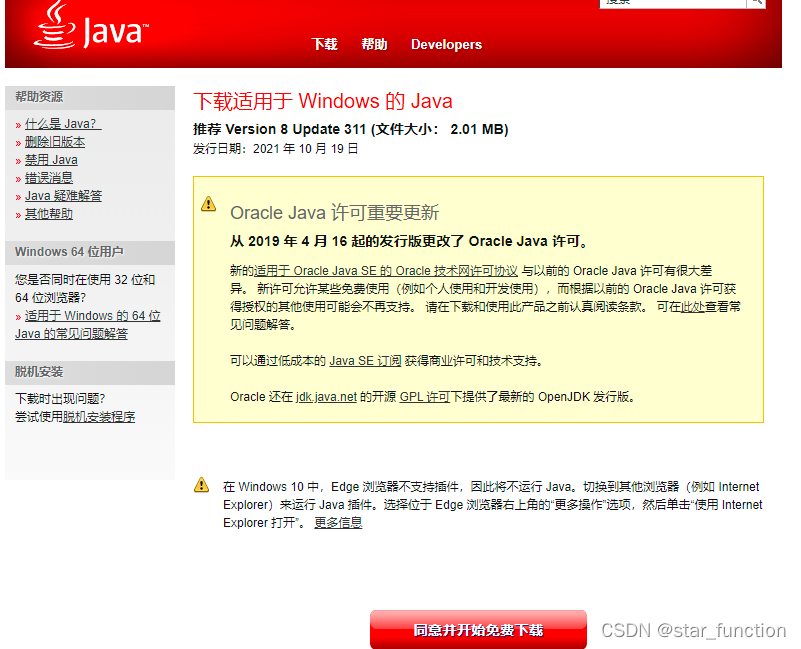This screenshot has height=649, width=801.
Task: Open 适用于 Windows 的 64 位 Java FAQ link
Action: (88, 324)
